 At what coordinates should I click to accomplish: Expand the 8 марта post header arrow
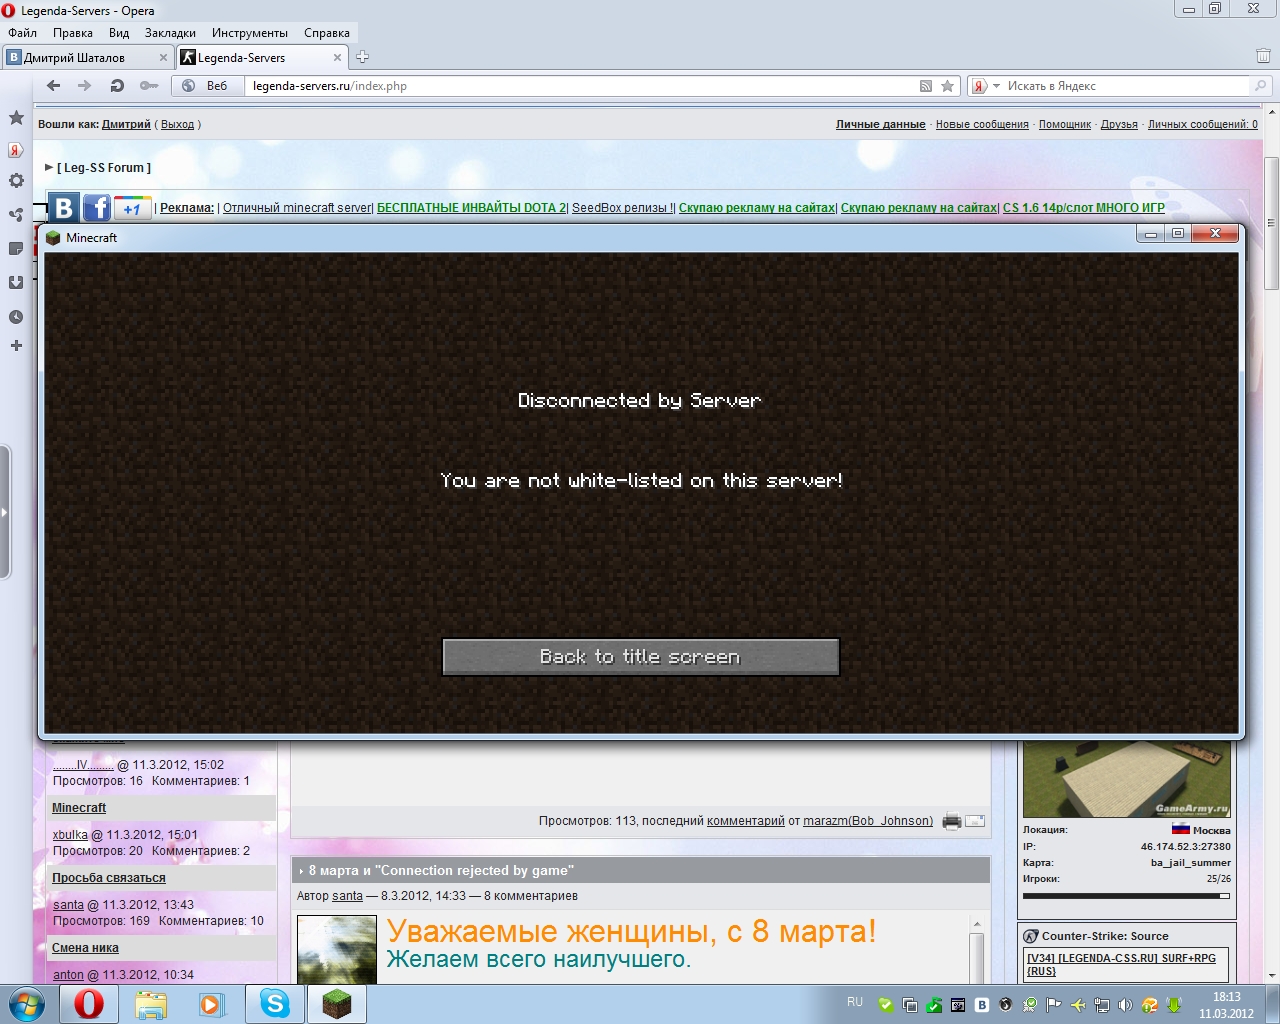[301, 871]
